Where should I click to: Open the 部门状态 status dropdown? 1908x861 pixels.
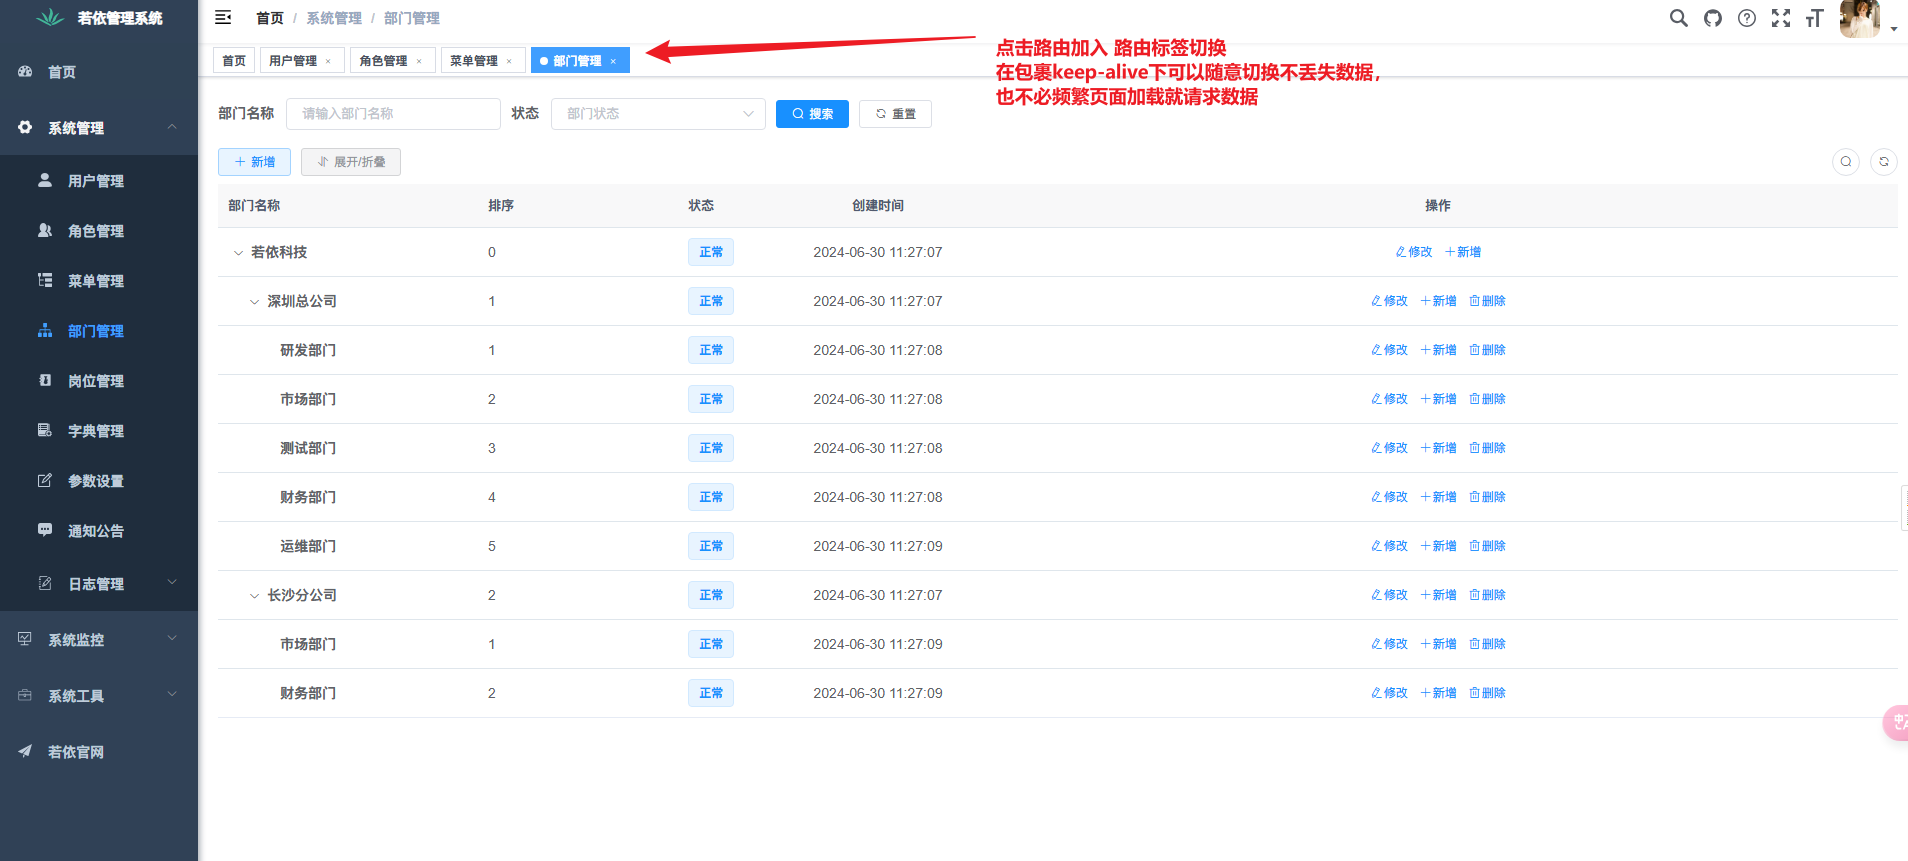(x=658, y=114)
